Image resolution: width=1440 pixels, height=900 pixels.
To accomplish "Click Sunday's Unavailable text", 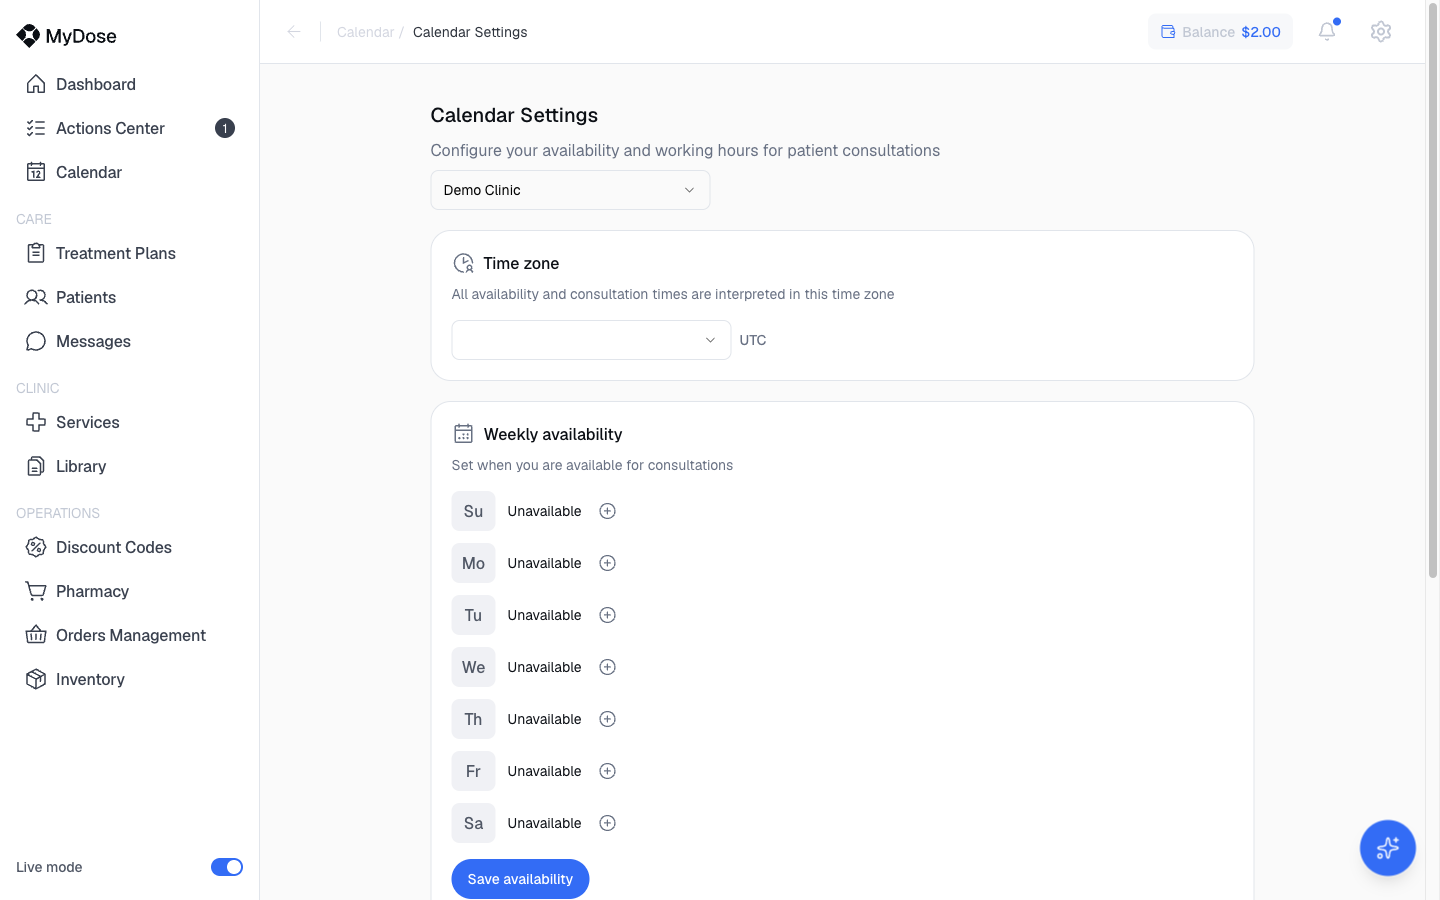I will (544, 511).
